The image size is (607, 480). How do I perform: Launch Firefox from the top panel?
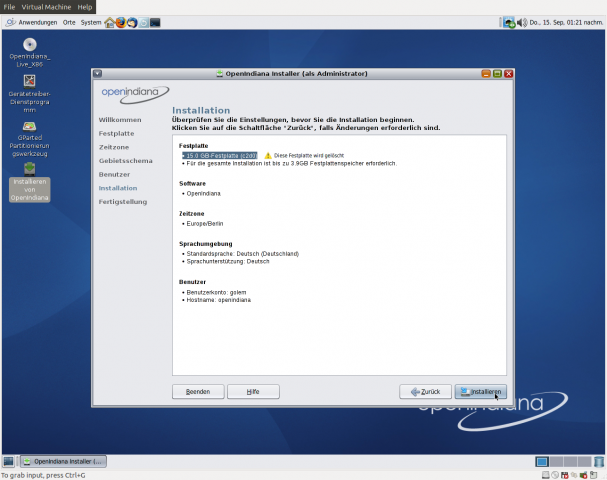121,22
